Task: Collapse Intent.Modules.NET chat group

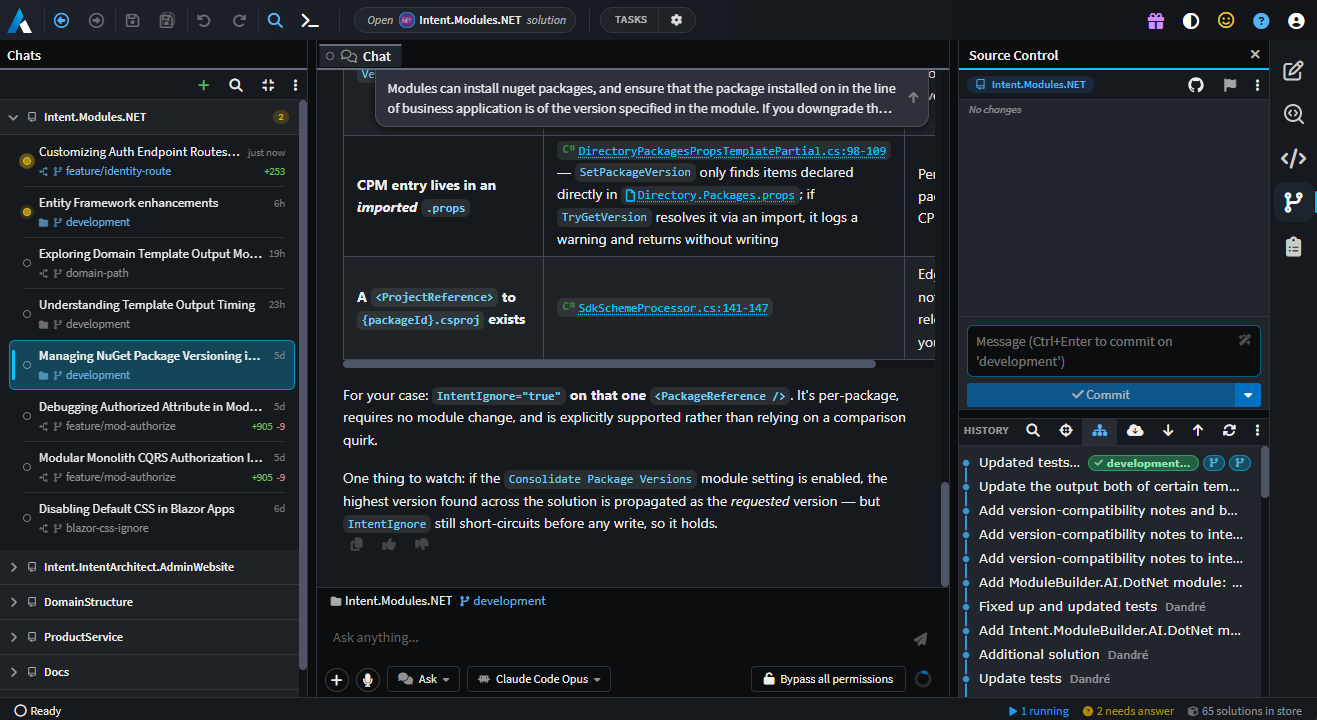Action: (13, 117)
